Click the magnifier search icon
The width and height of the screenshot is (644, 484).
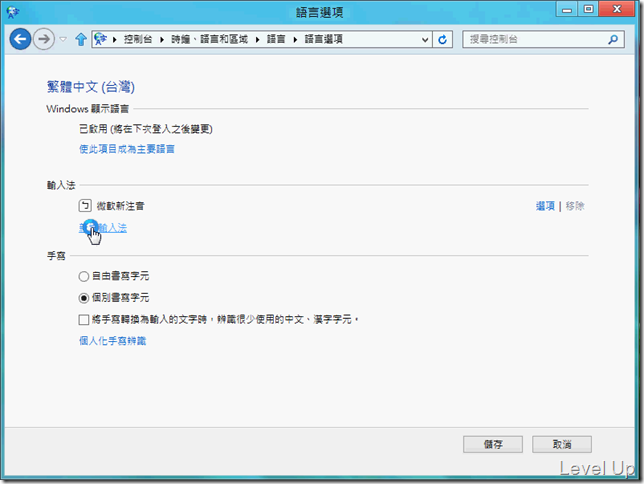click(613, 39)
